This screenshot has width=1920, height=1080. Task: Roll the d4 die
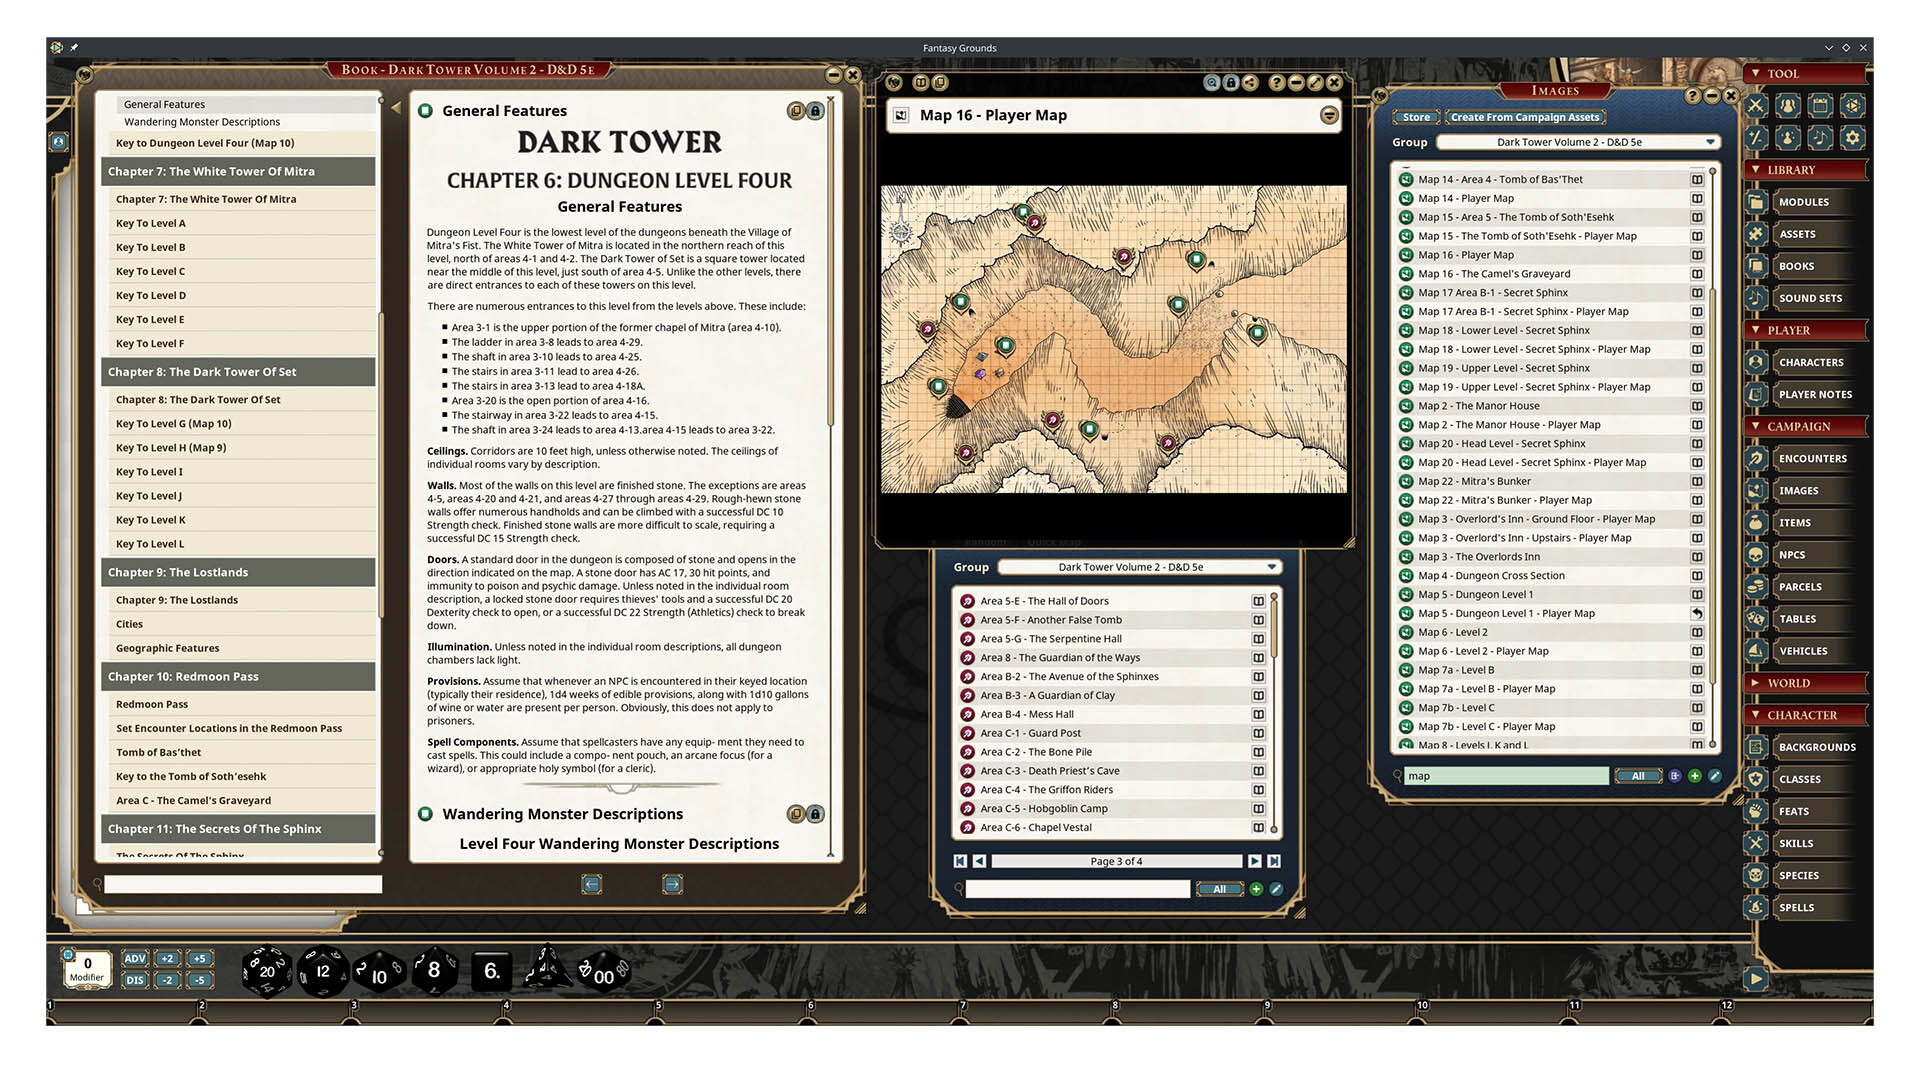(x=546, y=969)
